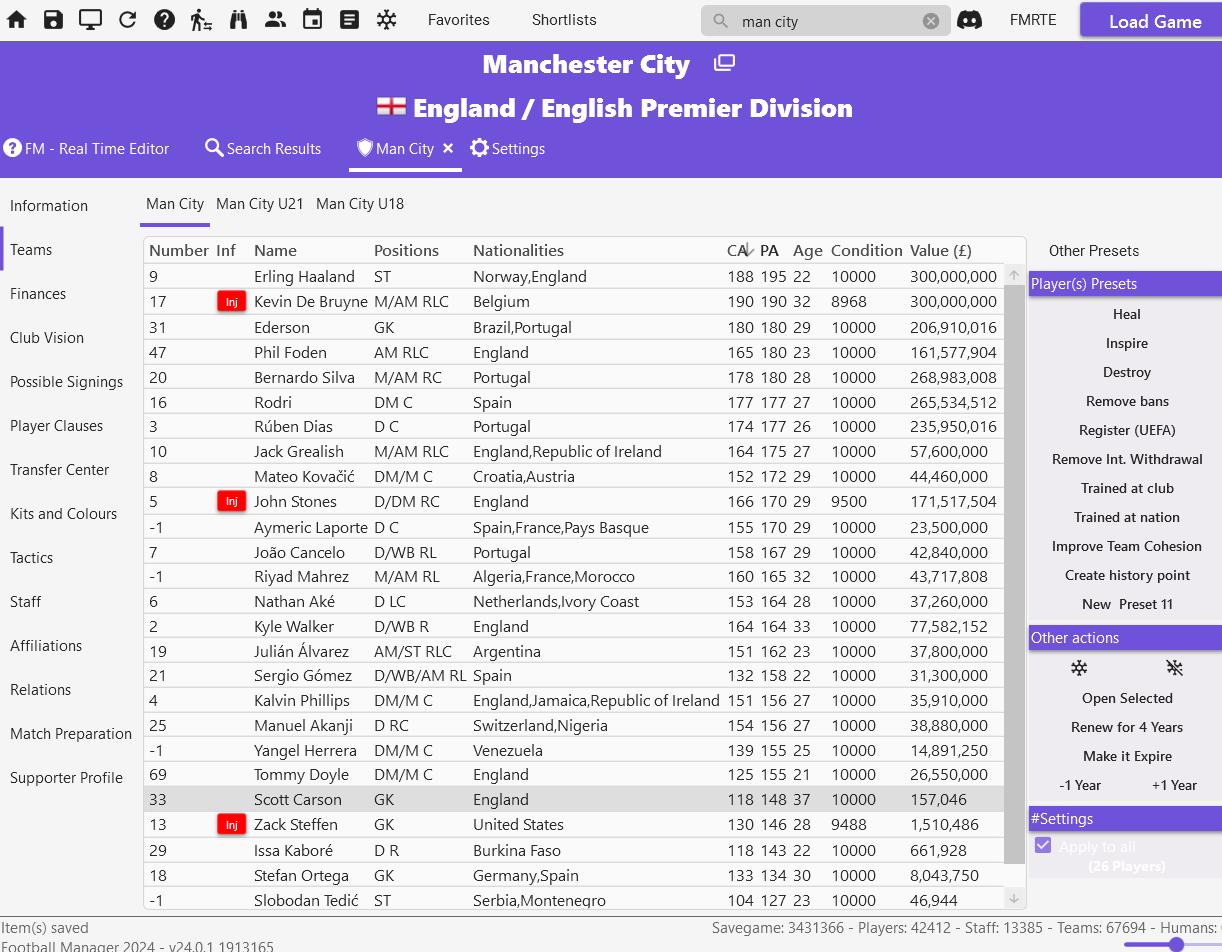Open the Information sidebar section

coord(49,206)
